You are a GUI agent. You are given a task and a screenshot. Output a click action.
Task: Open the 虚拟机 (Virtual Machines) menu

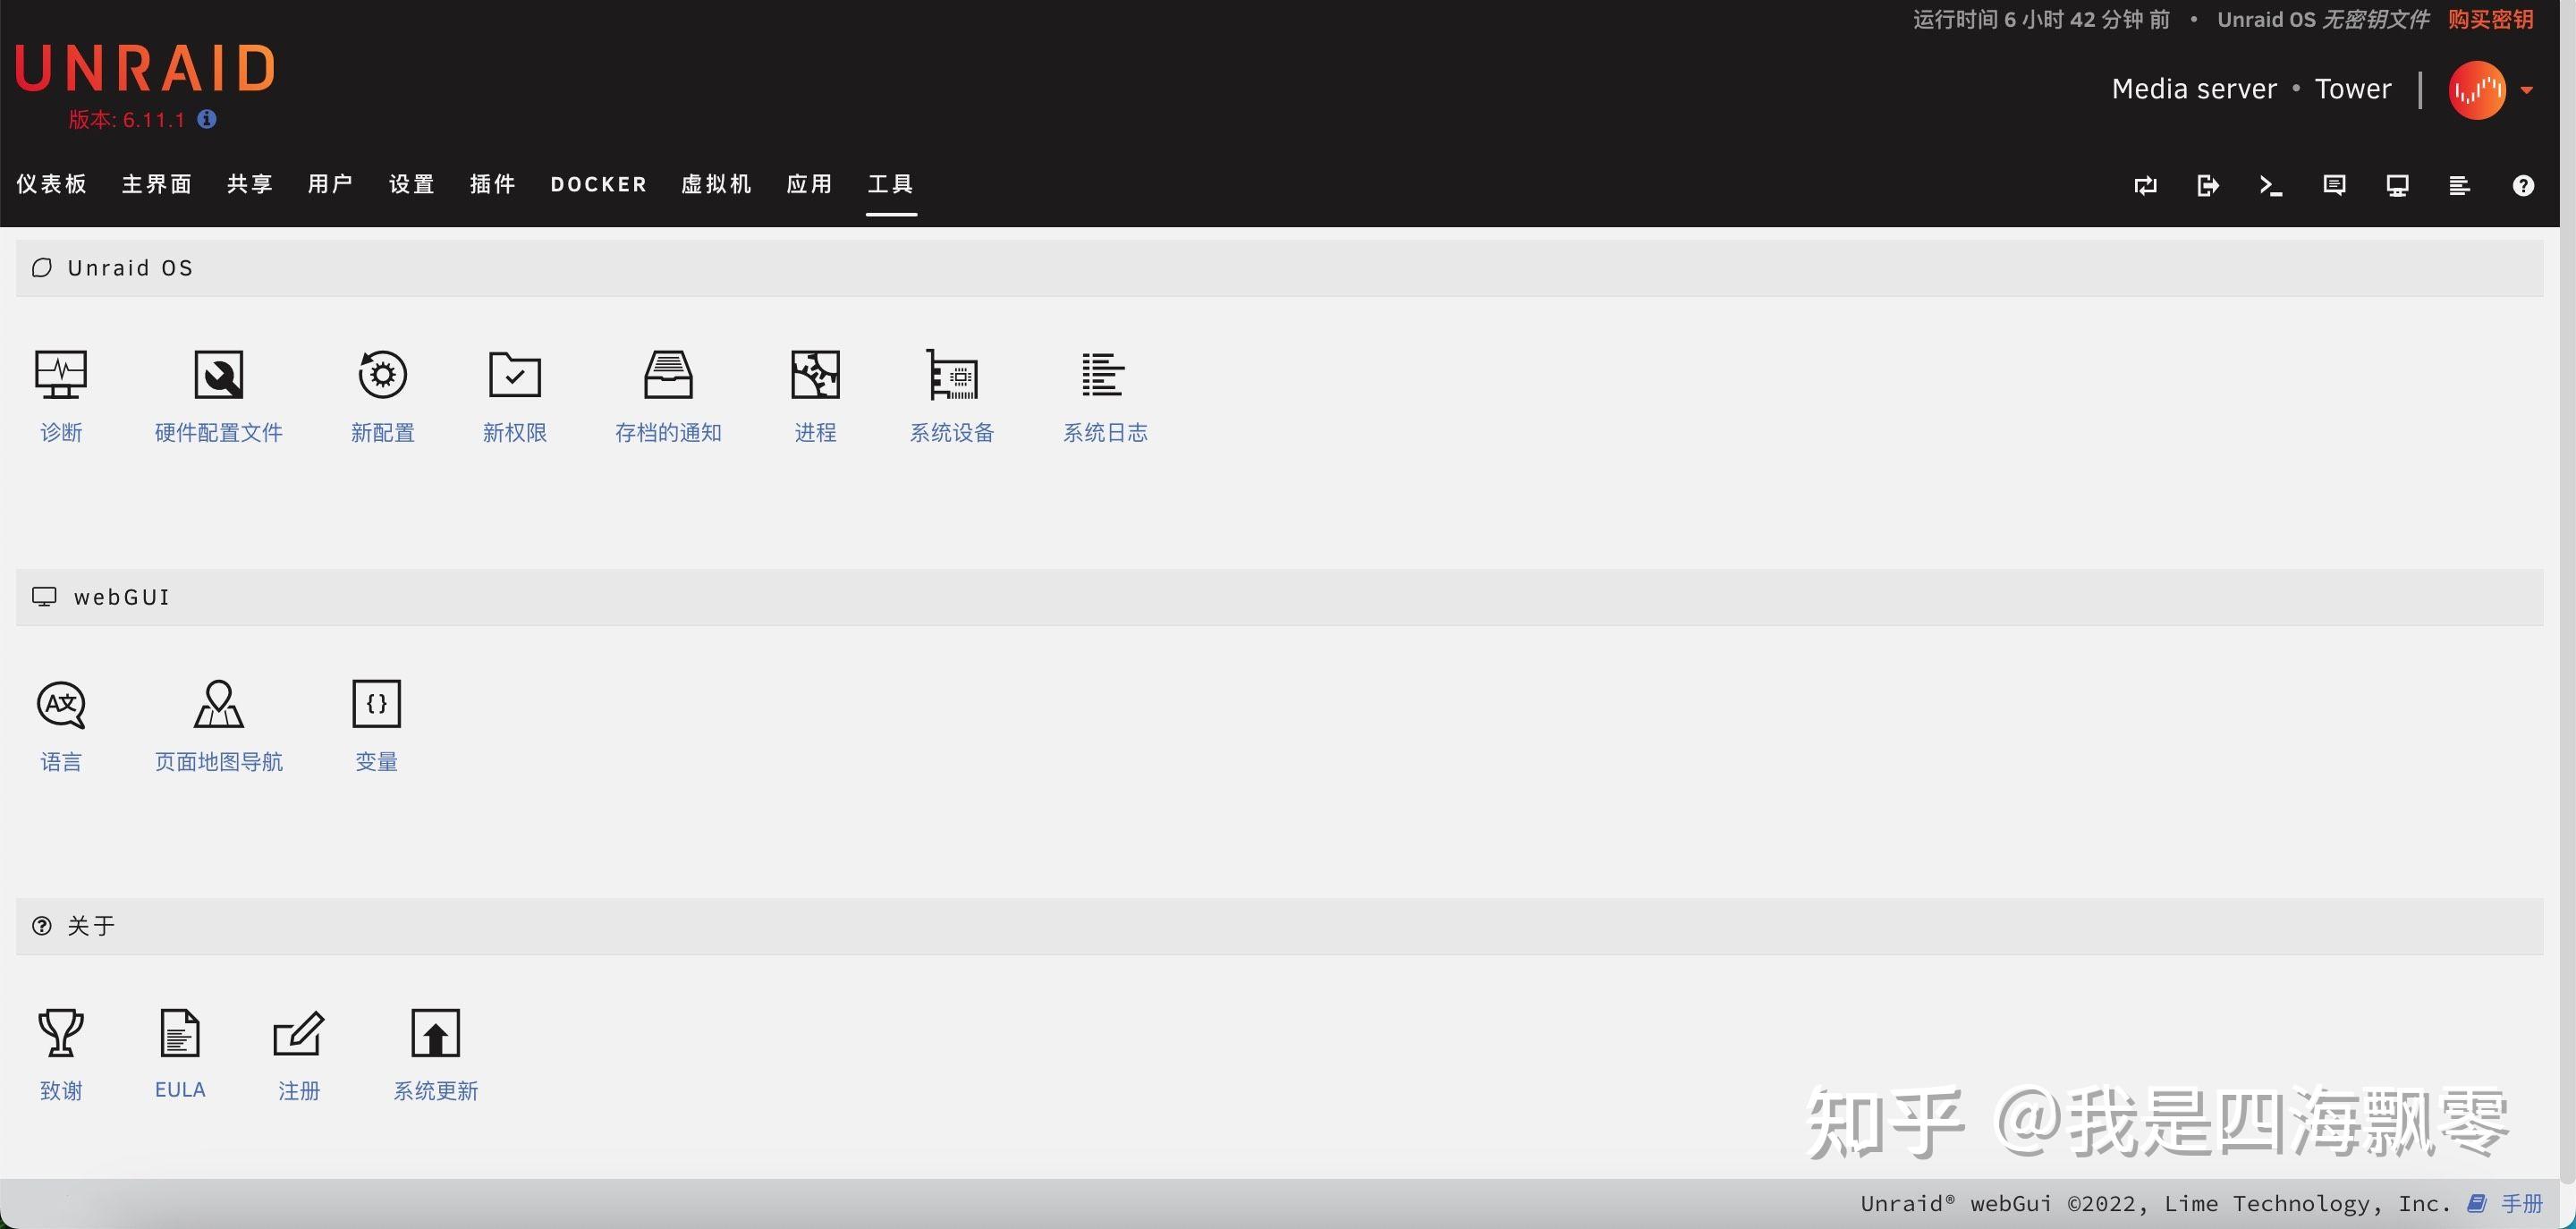715,184
